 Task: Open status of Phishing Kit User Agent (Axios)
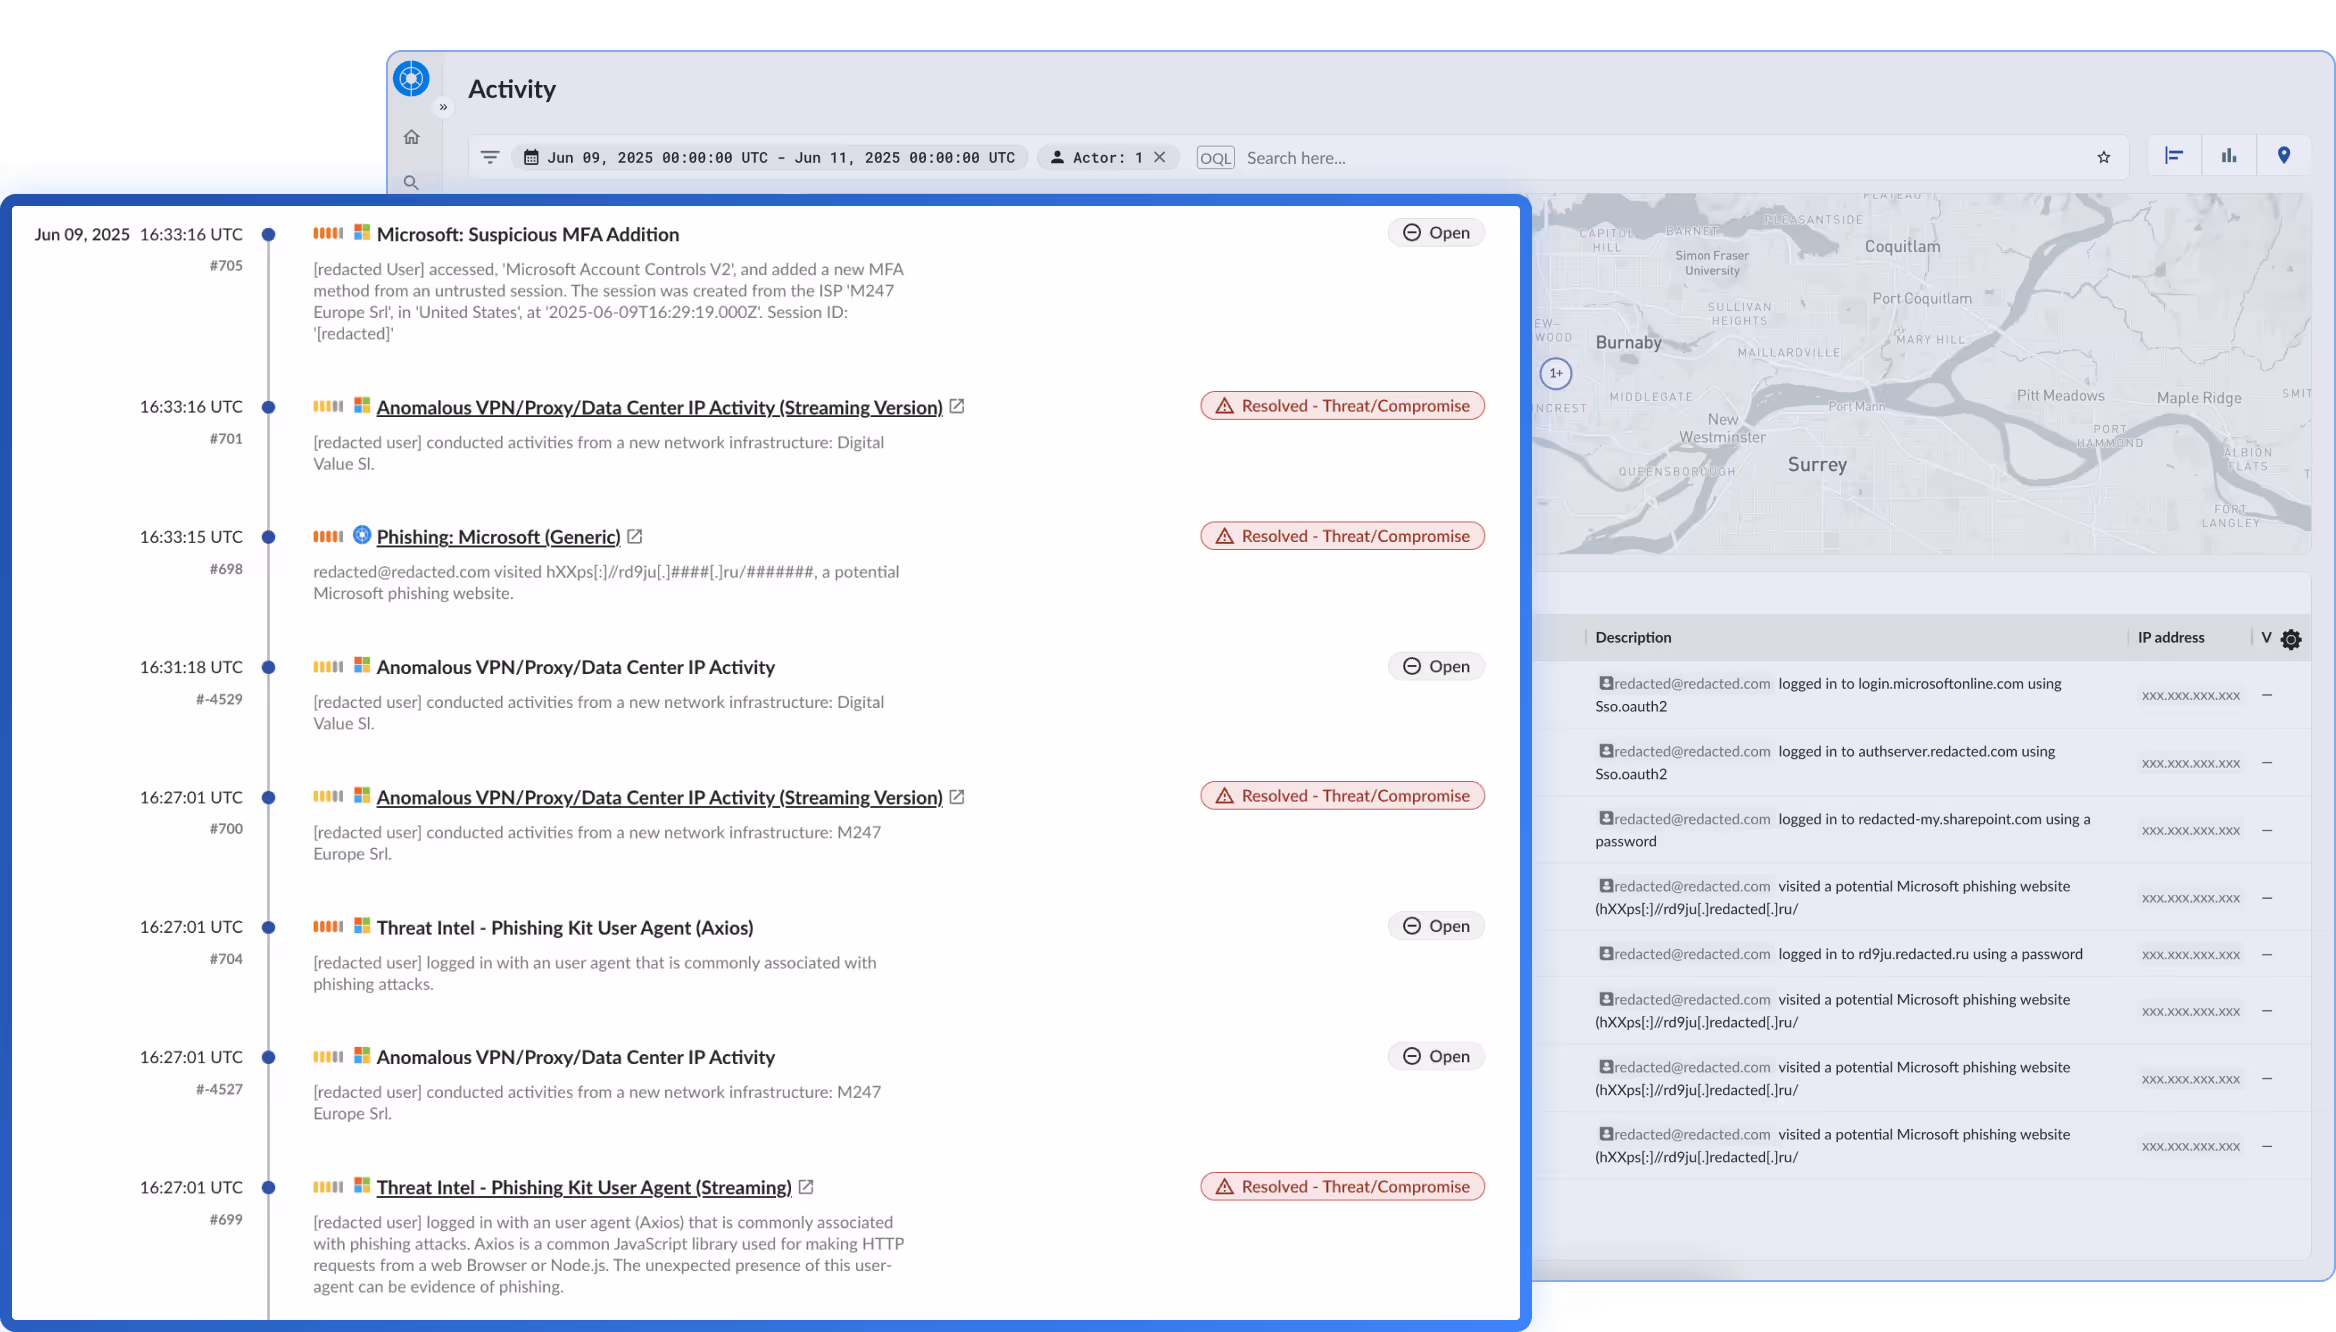tap(1436, 926)
